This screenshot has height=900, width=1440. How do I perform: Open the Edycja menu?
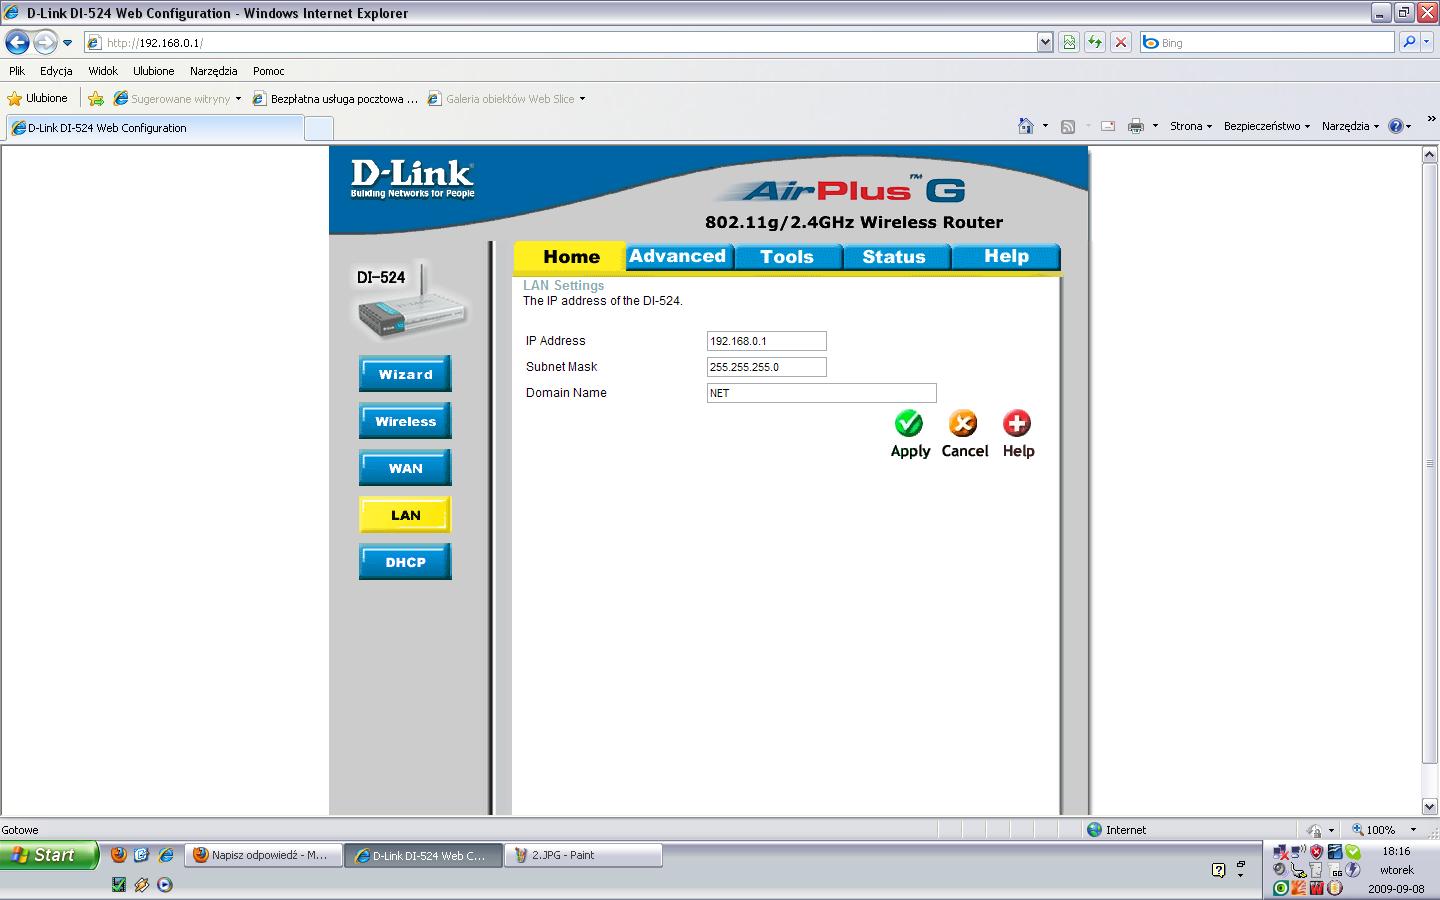coord(56,71)
